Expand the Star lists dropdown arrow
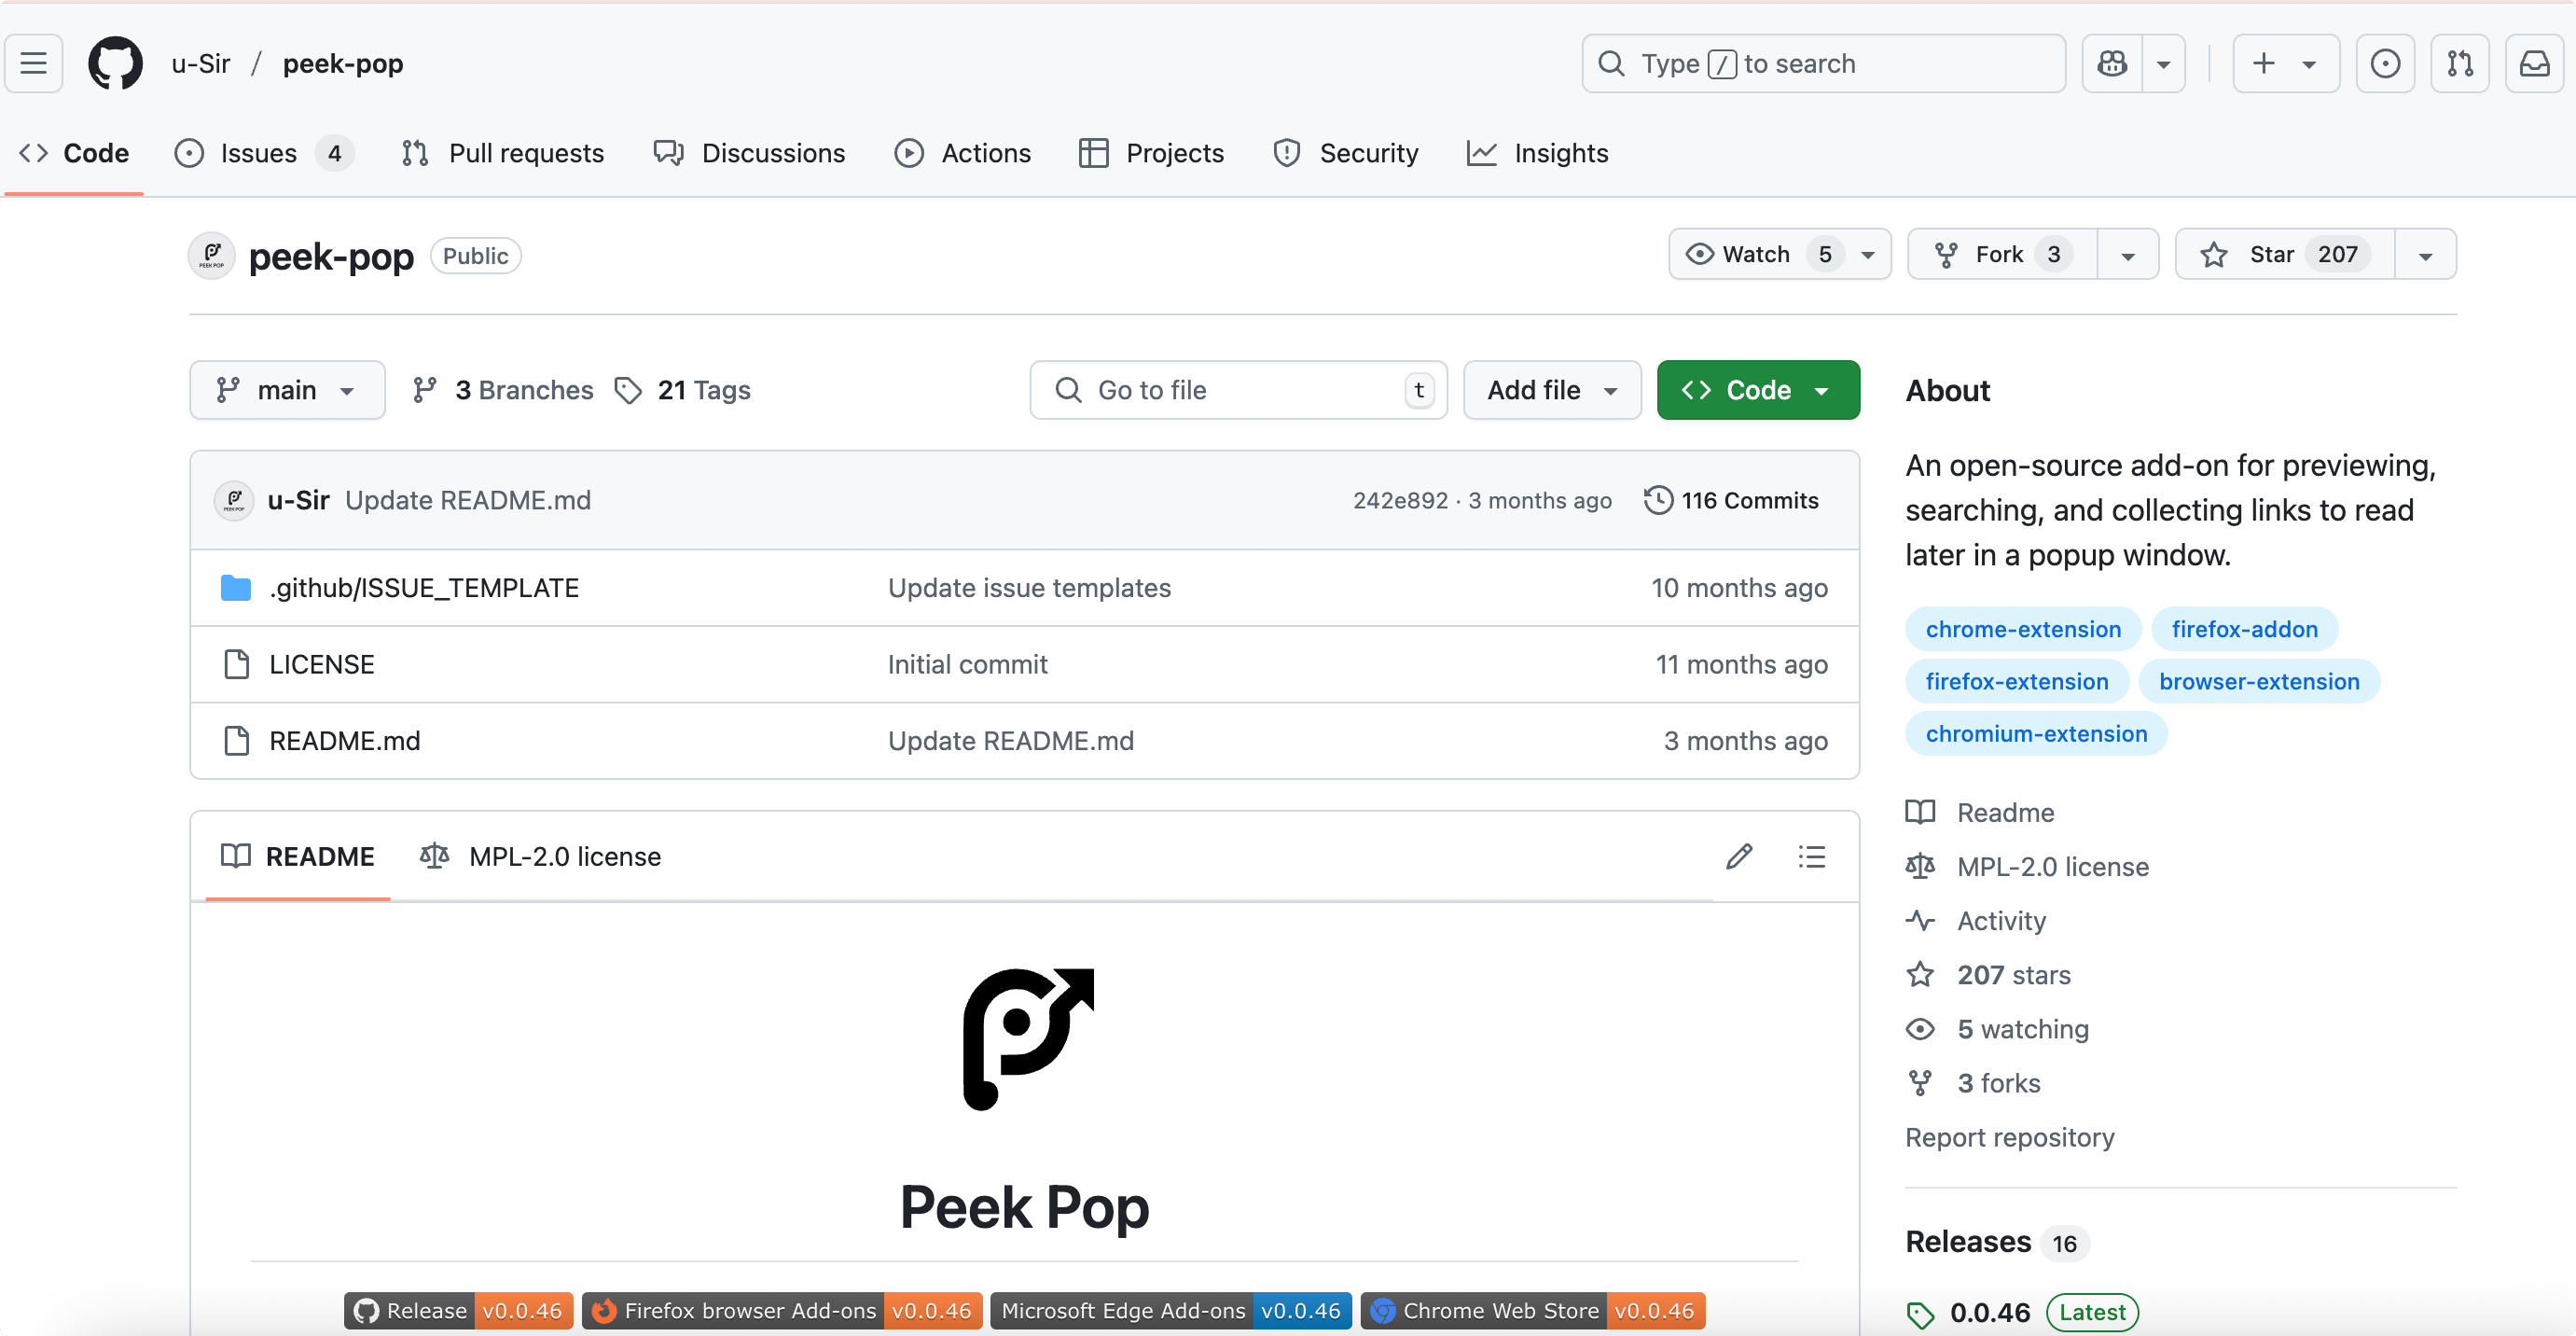This screenshot has width=2576, height=1336. (x=2425, y=254)
